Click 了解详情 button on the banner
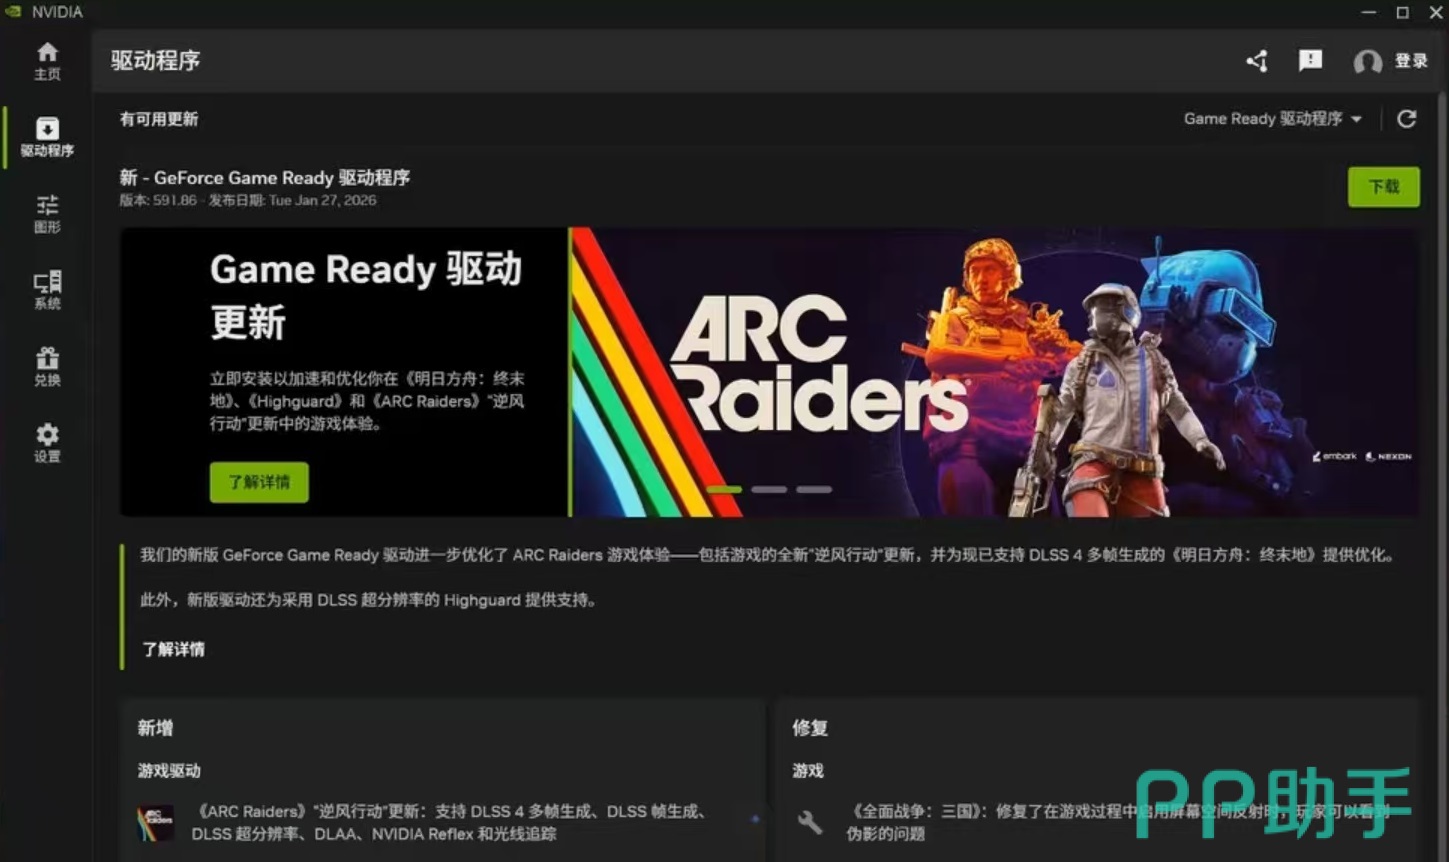This screenshot has height=862, width=1449. [259, 482]
